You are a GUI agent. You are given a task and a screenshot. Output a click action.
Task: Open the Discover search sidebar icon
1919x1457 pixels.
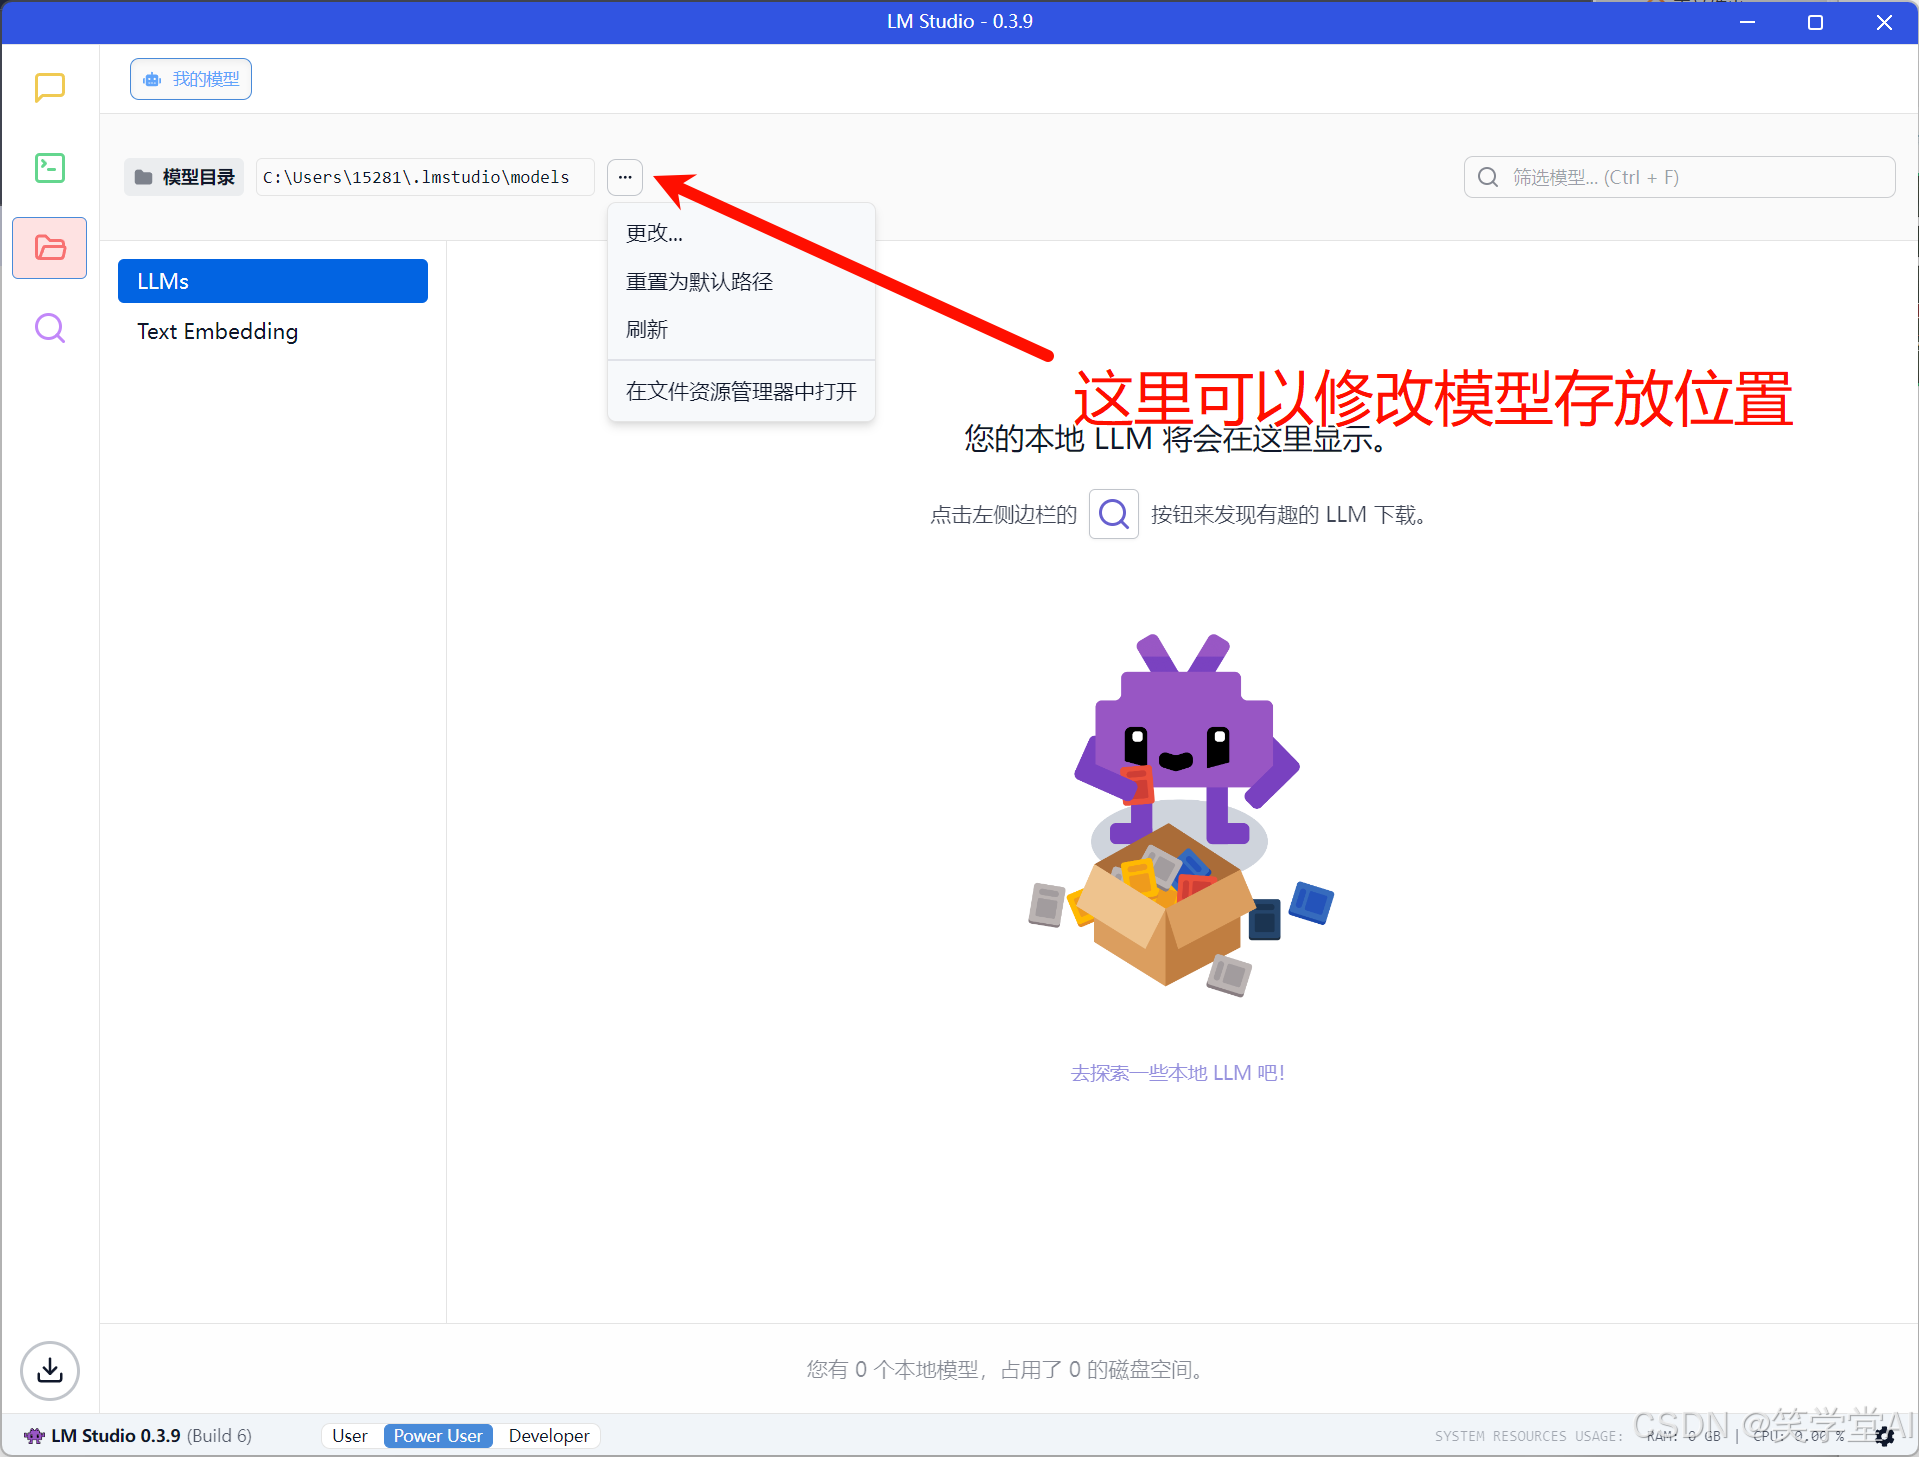[x=50, y=328]
